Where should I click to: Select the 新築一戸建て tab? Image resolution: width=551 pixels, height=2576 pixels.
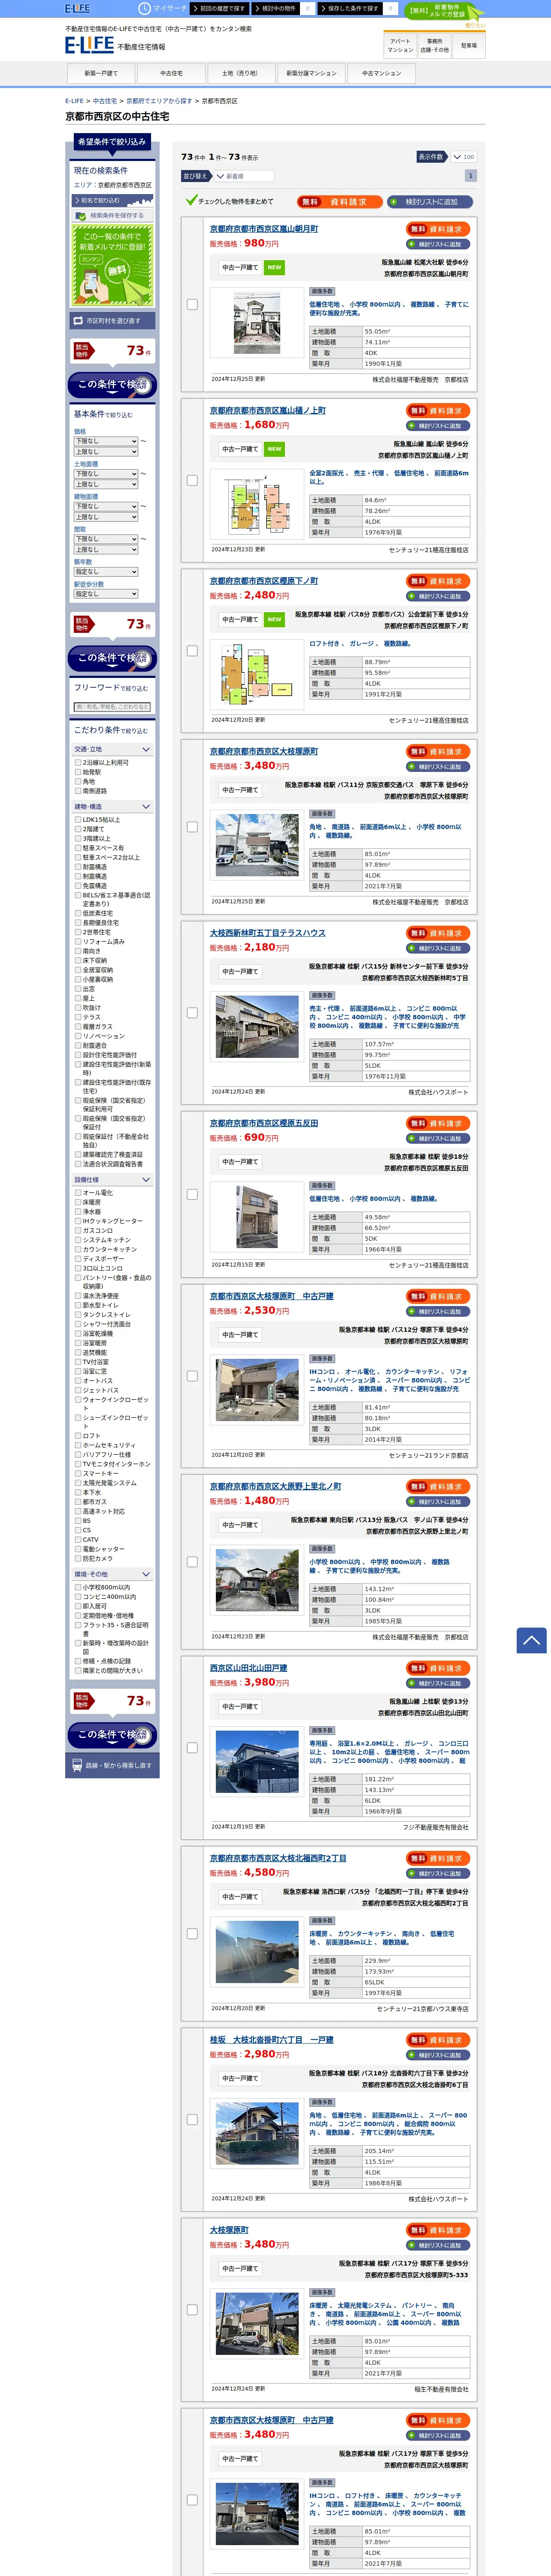(101, 73)
